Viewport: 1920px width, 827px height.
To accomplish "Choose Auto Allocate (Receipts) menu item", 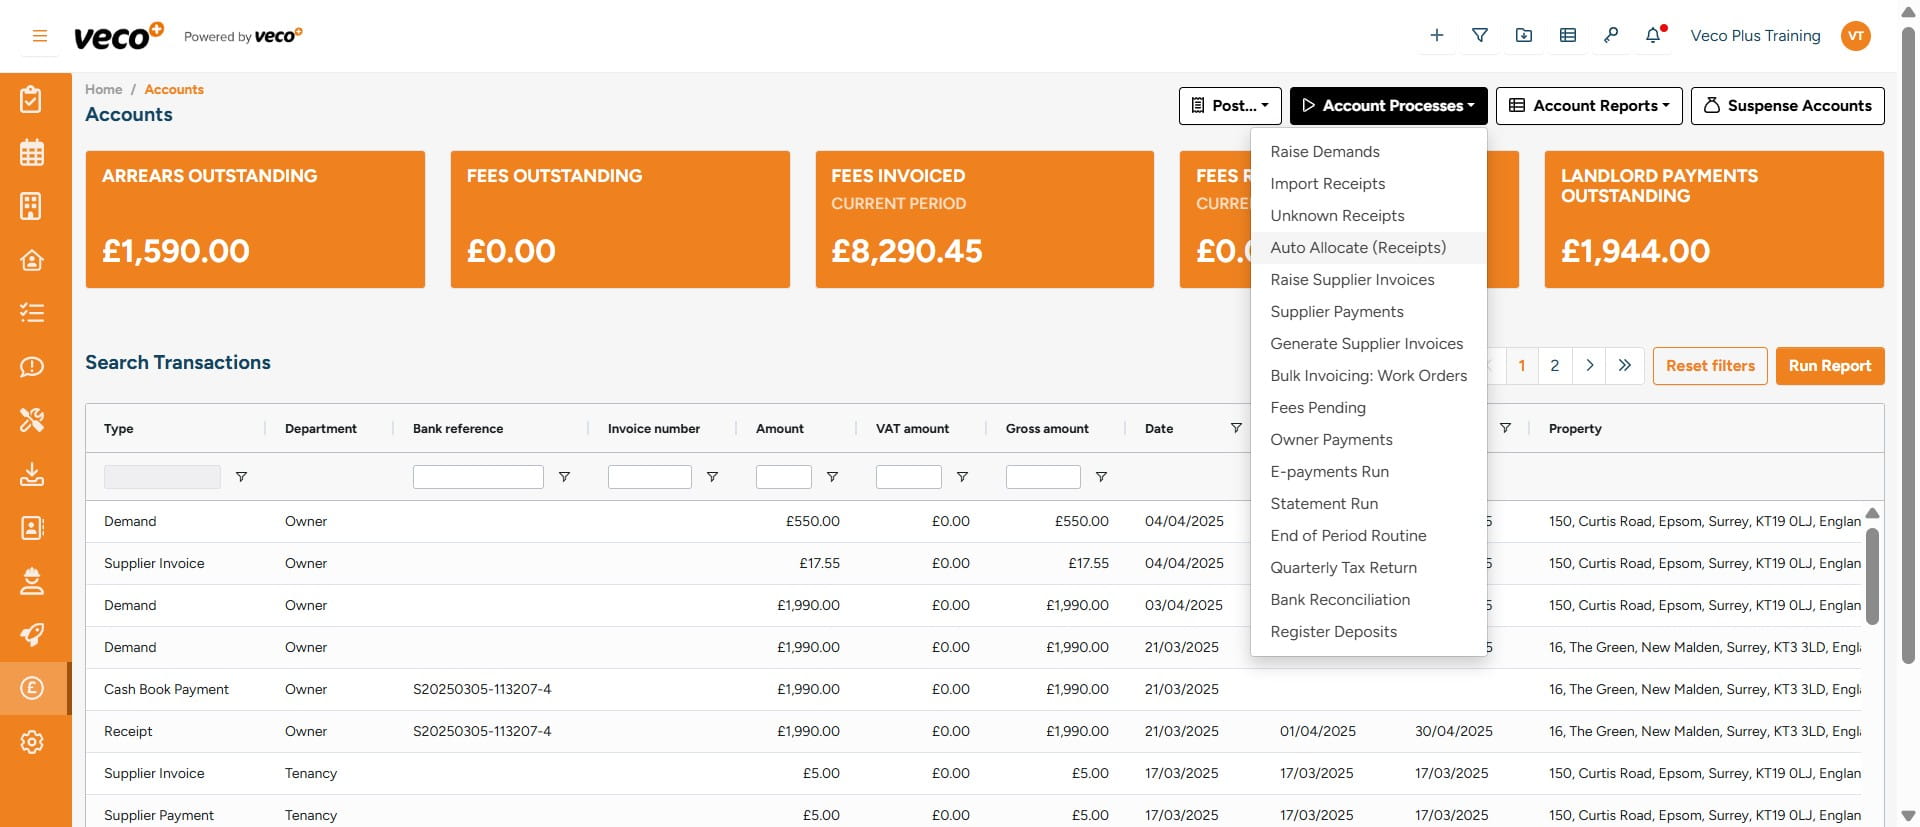I will pos(1358,248).
